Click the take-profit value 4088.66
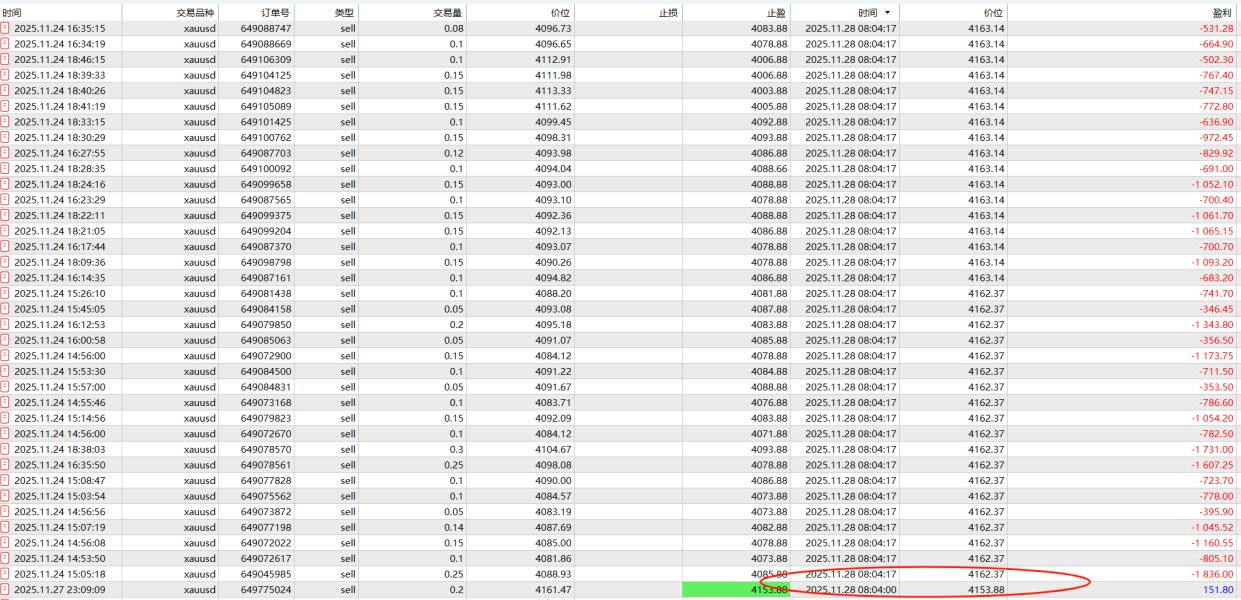The height and width of the screenshot is (600, 1241). tap(770, 169)
